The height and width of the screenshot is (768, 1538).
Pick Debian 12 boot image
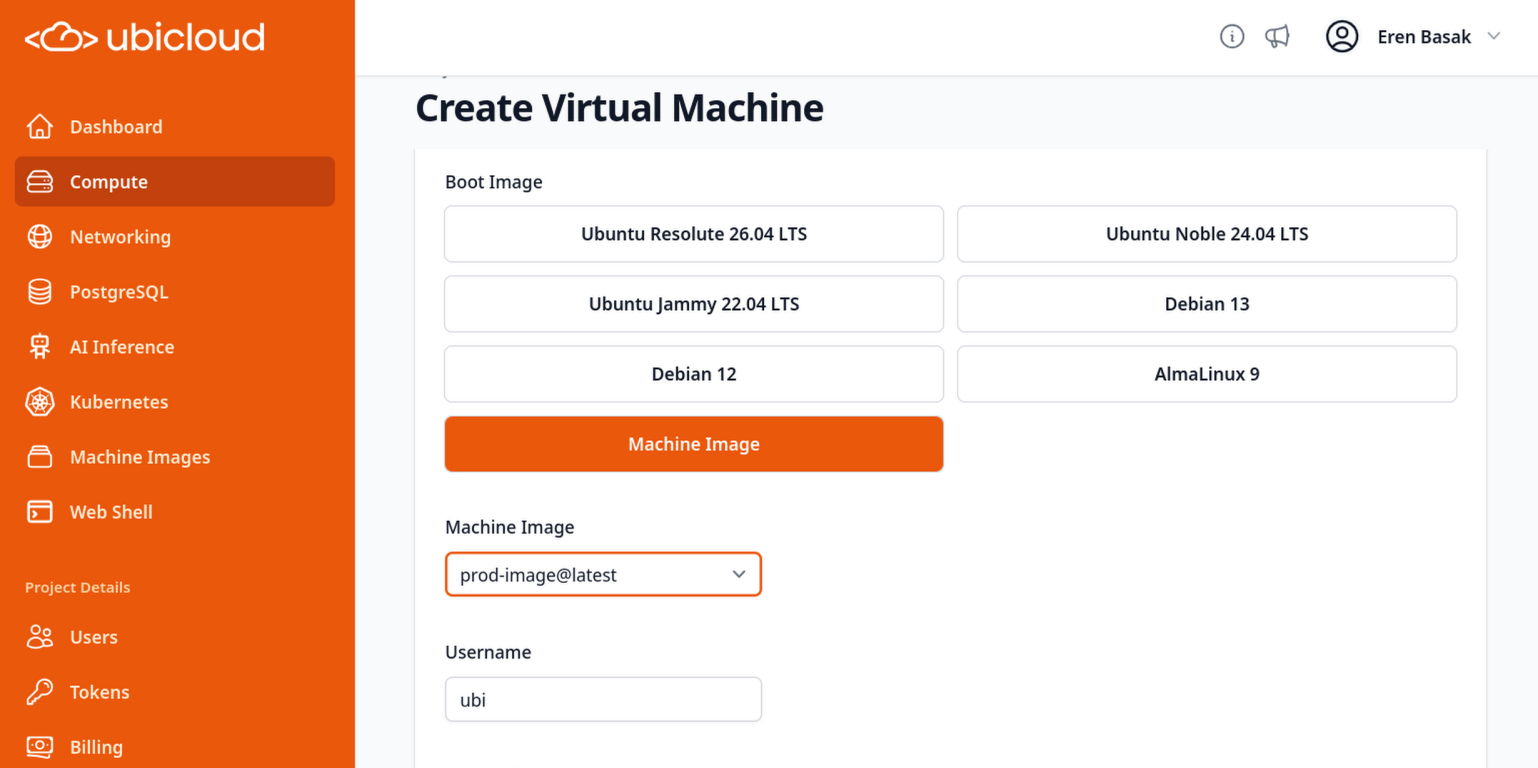click(694, 374)
